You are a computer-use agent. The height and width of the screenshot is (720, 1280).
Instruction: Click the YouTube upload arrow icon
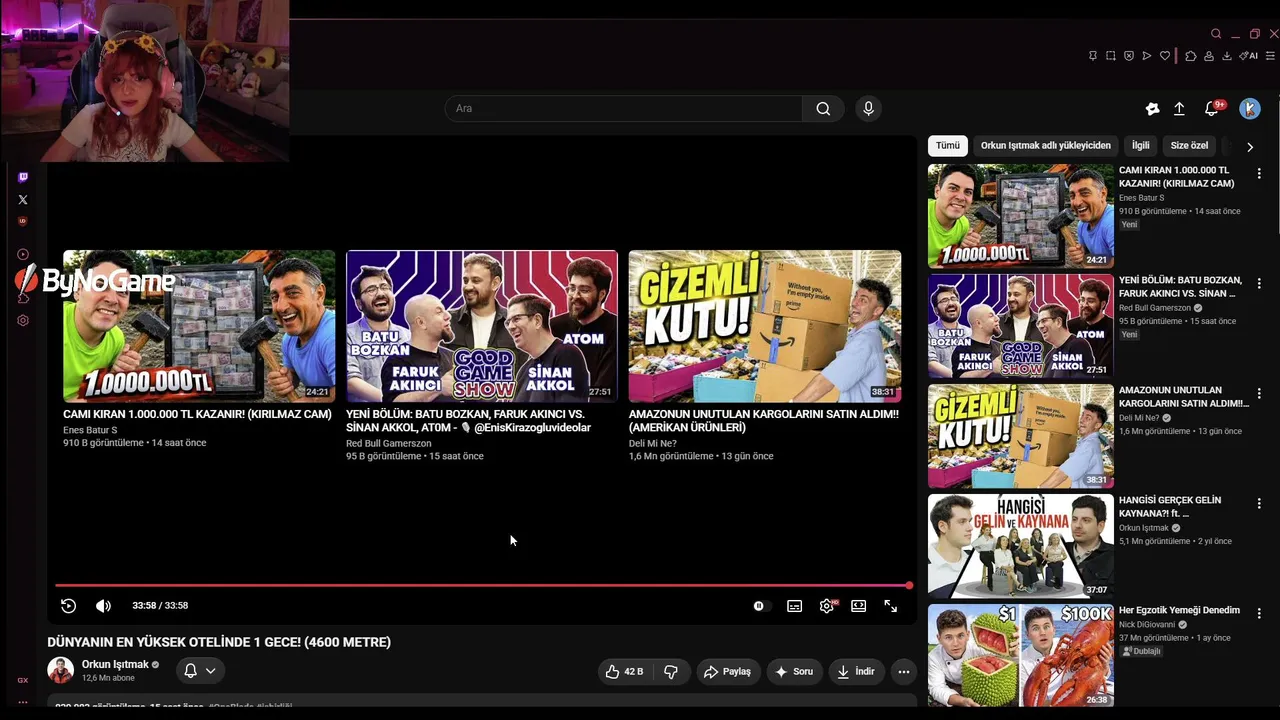(1179, 109)
